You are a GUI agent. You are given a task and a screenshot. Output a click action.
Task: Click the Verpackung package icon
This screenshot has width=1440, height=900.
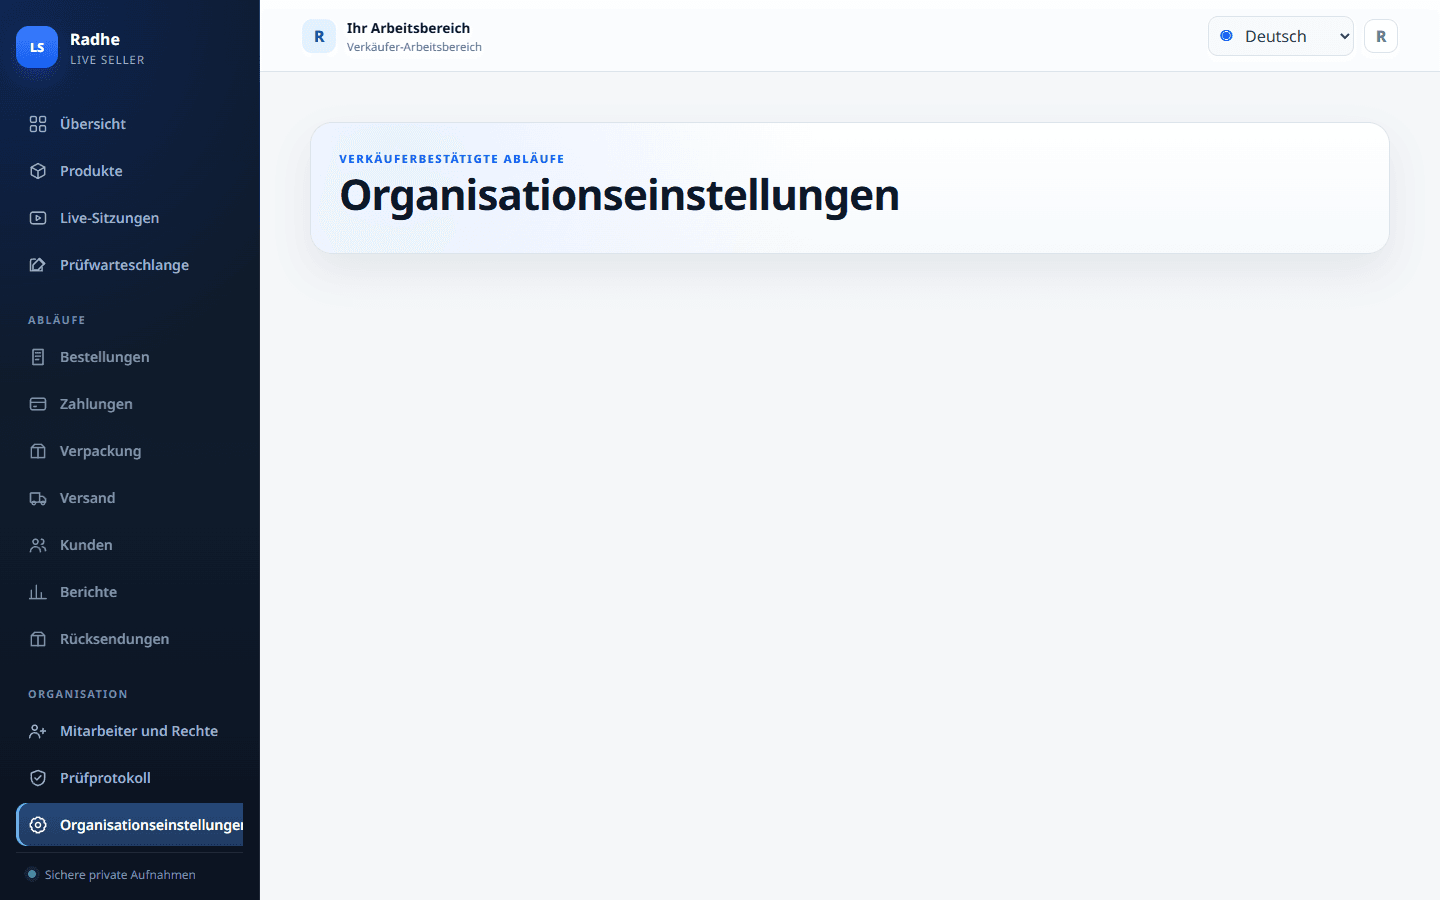click(x=38, y=451)
